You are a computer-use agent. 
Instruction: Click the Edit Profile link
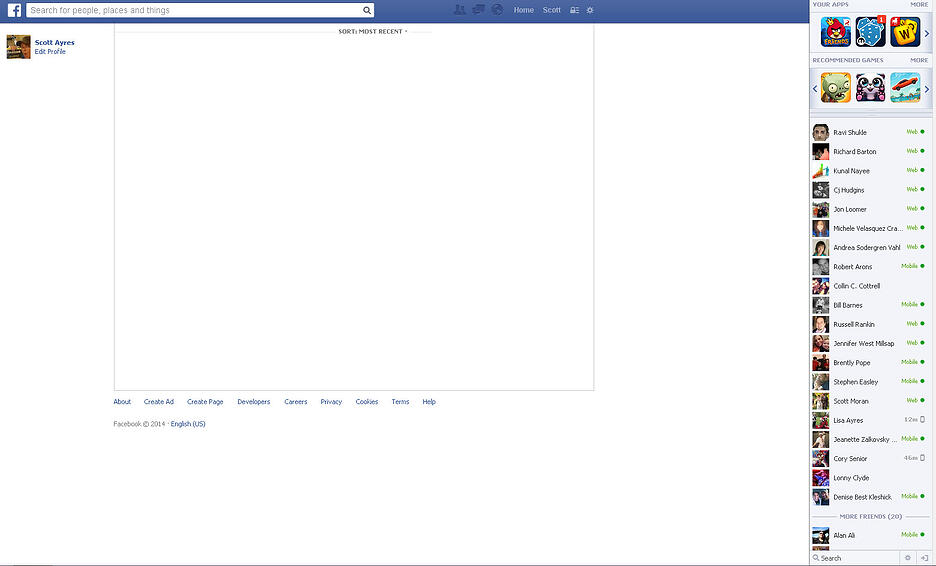coord(50,52)
